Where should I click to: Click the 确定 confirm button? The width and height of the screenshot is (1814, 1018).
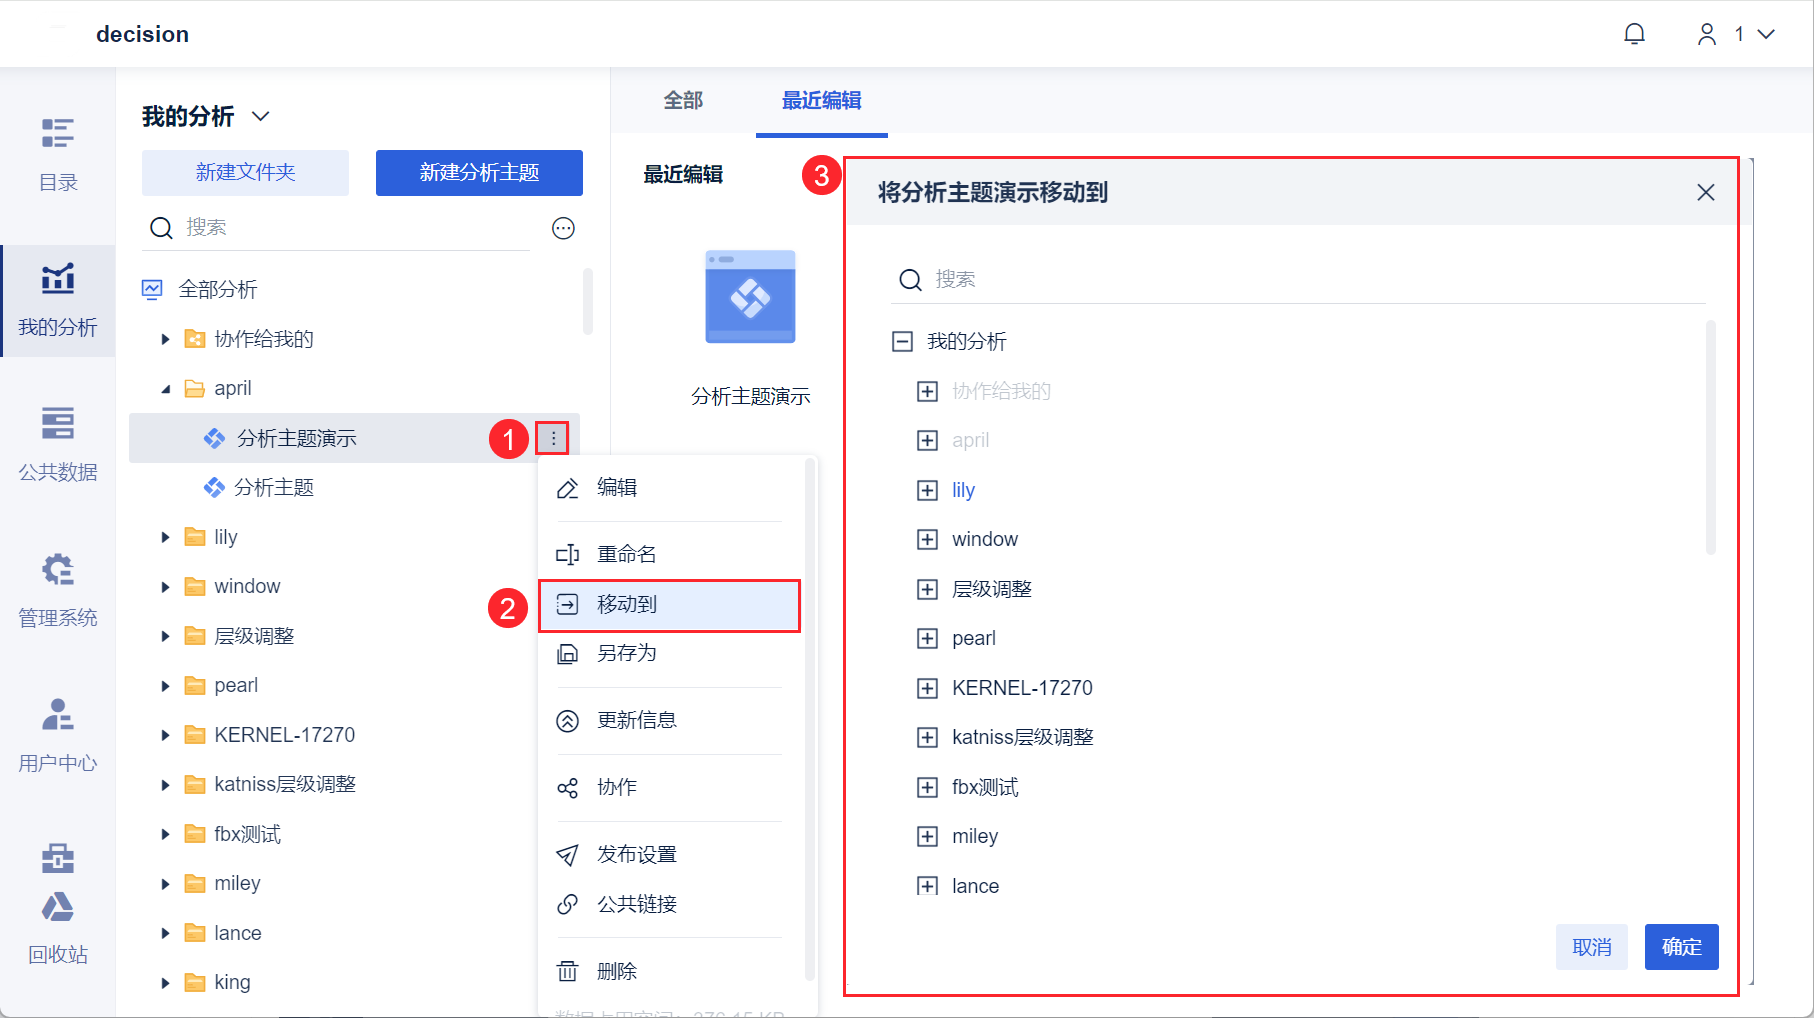pyautogui.click(x=1681, y=947)
